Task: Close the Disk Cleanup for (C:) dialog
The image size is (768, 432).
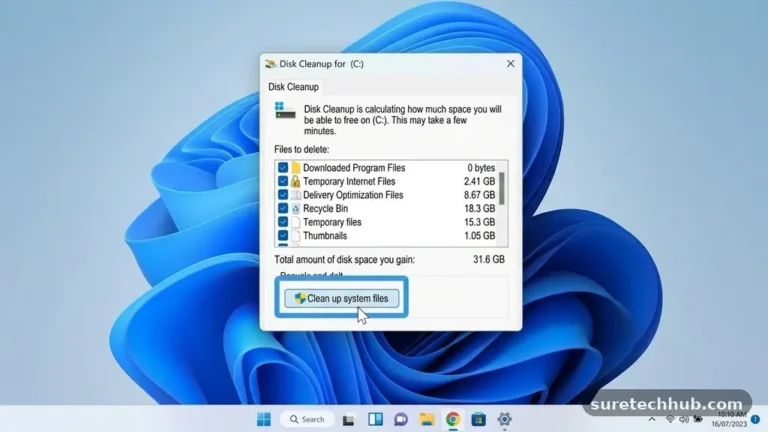Action: coord(510,64)
